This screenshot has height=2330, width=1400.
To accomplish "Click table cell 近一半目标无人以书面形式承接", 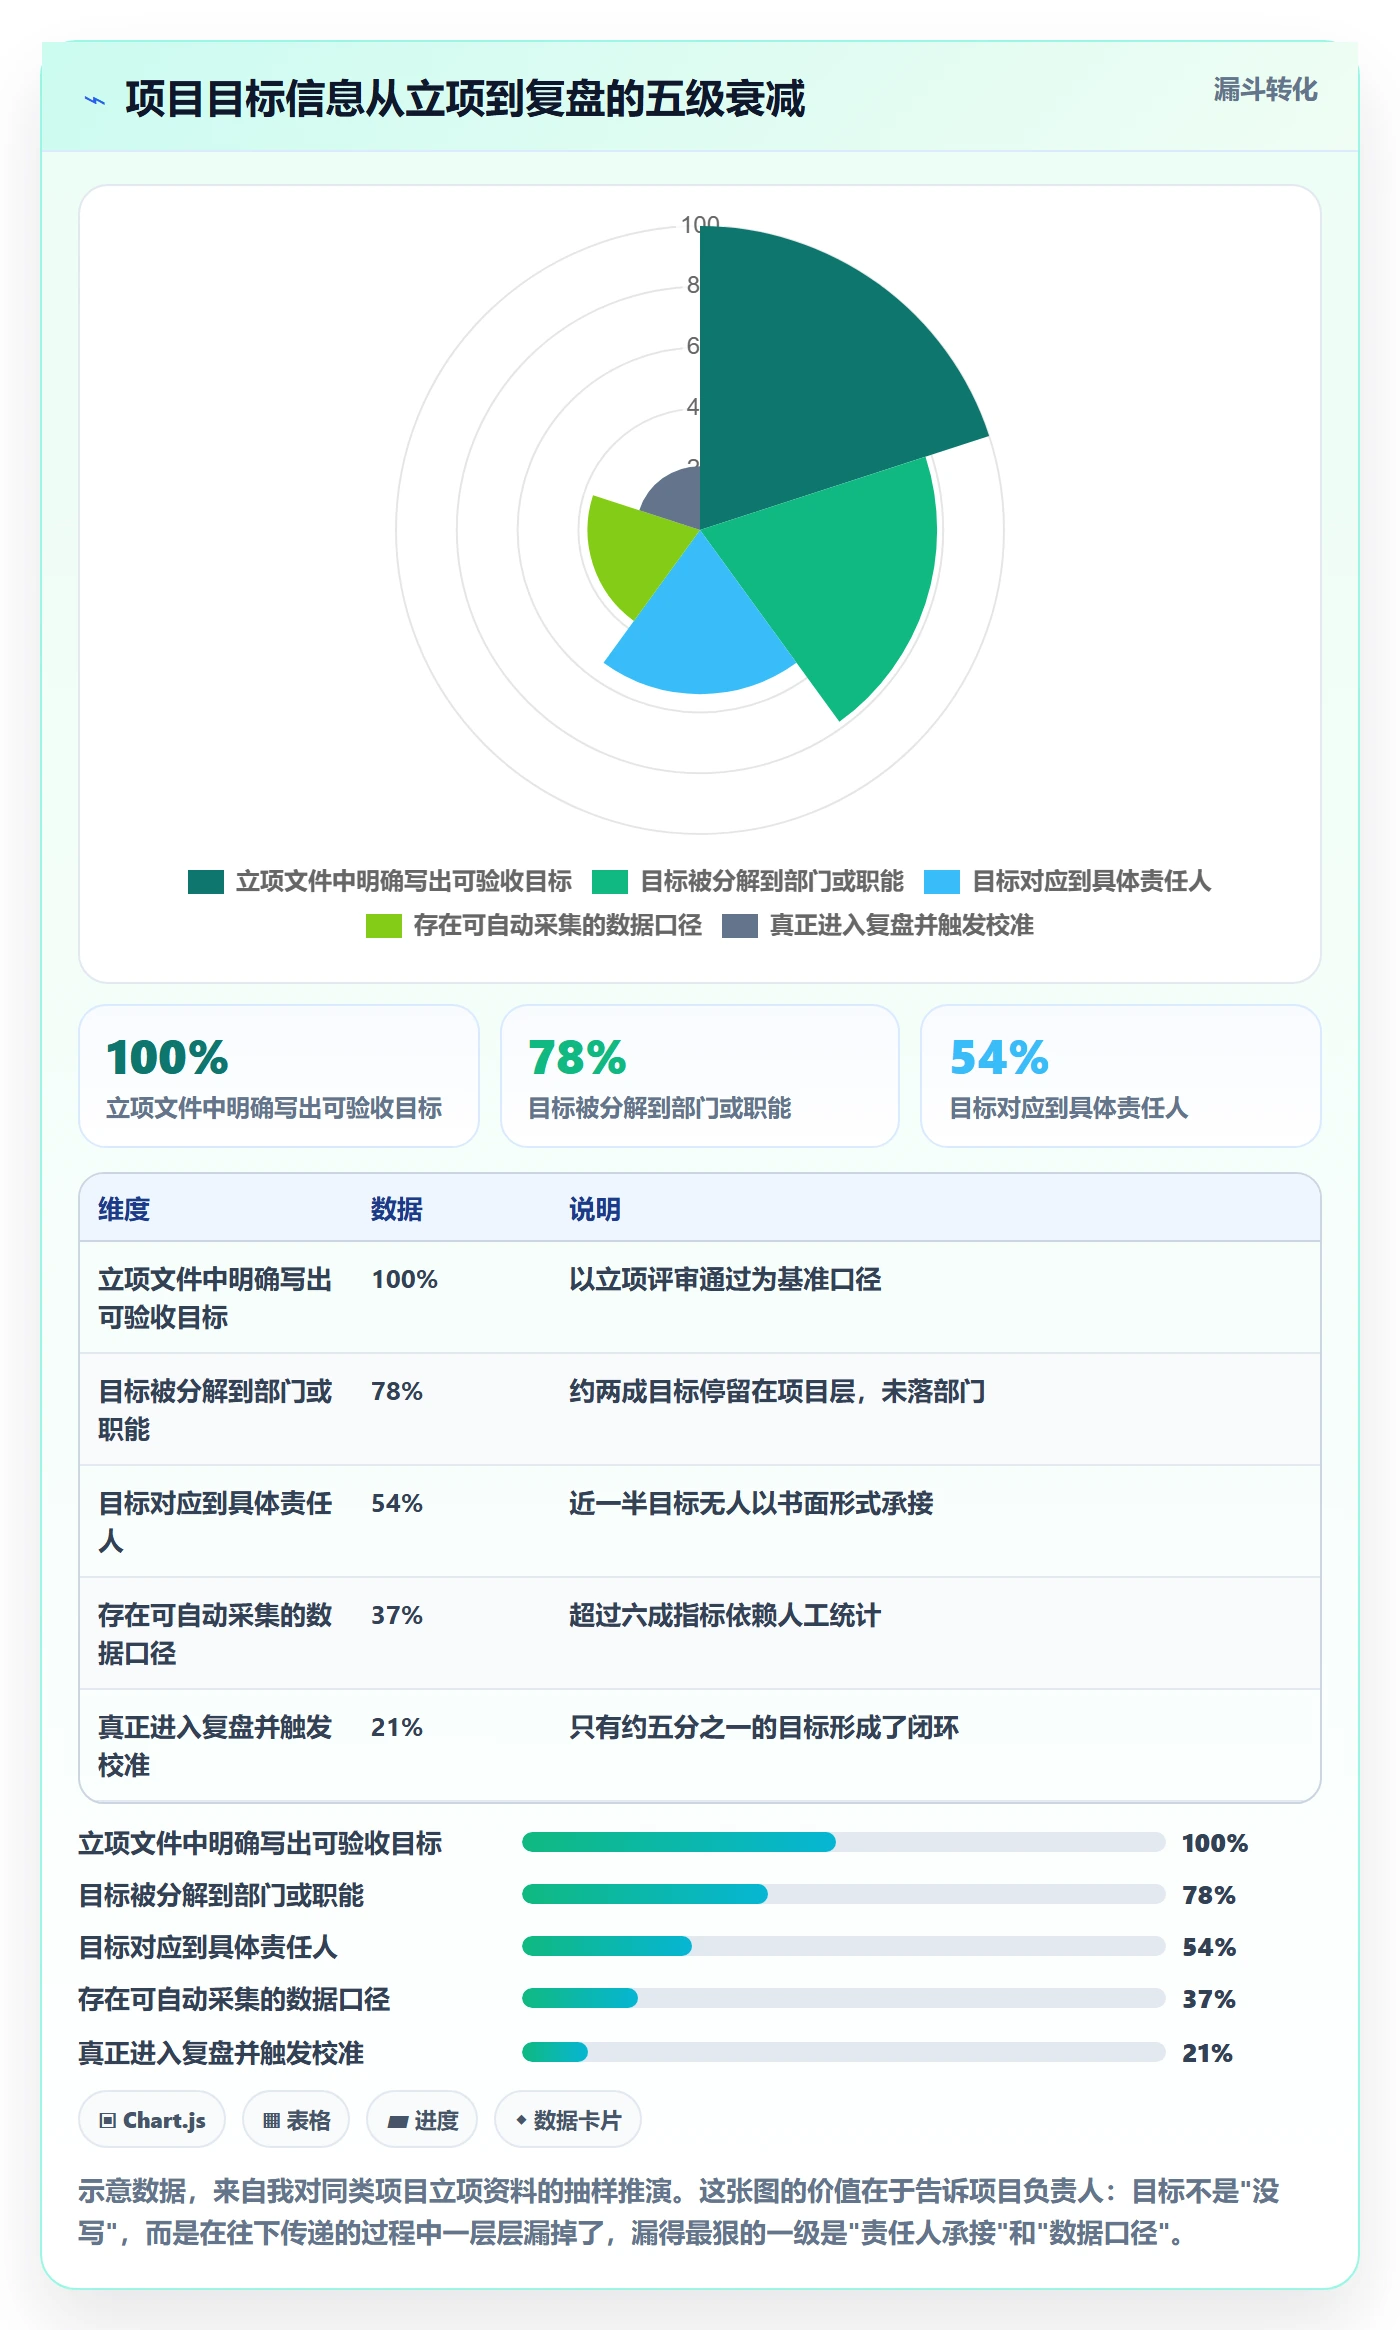I will [751, 1504].
